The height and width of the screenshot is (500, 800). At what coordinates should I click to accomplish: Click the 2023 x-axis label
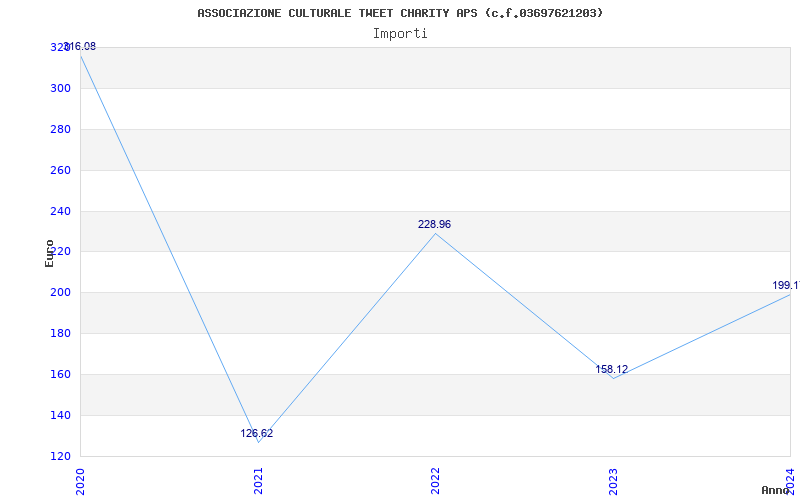pos(612,481)
